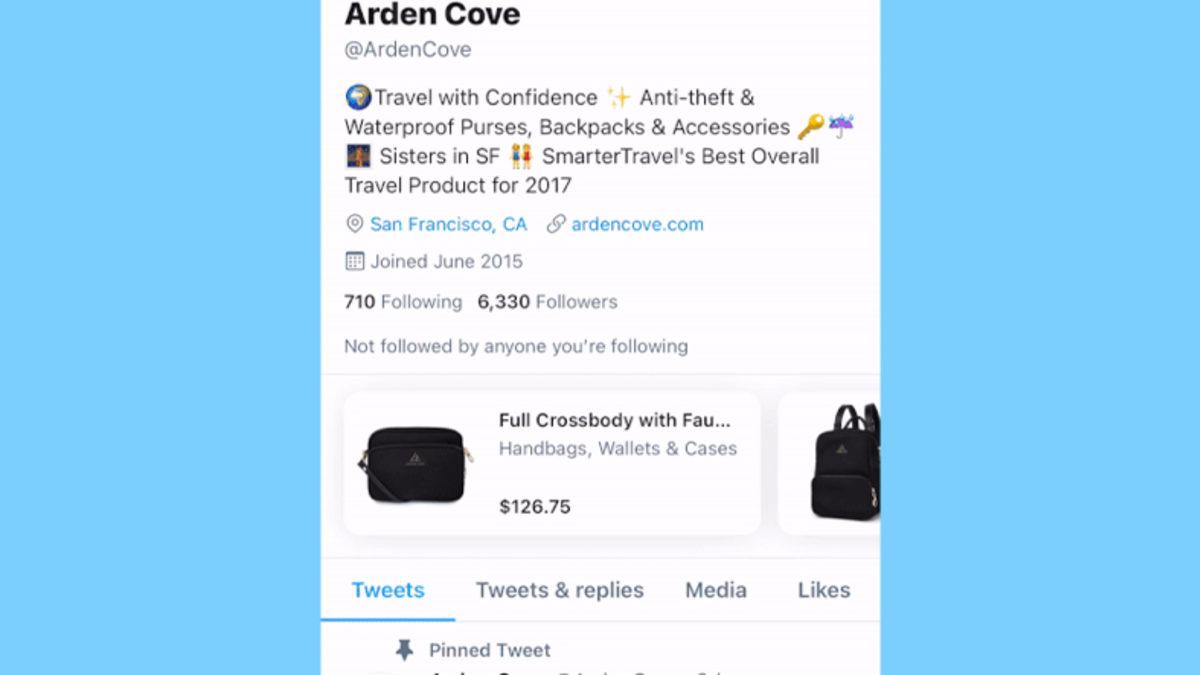Open the Full Crossbody with Fau... product title
This screenshot has height=675, width=1200.
coord(615,420)
